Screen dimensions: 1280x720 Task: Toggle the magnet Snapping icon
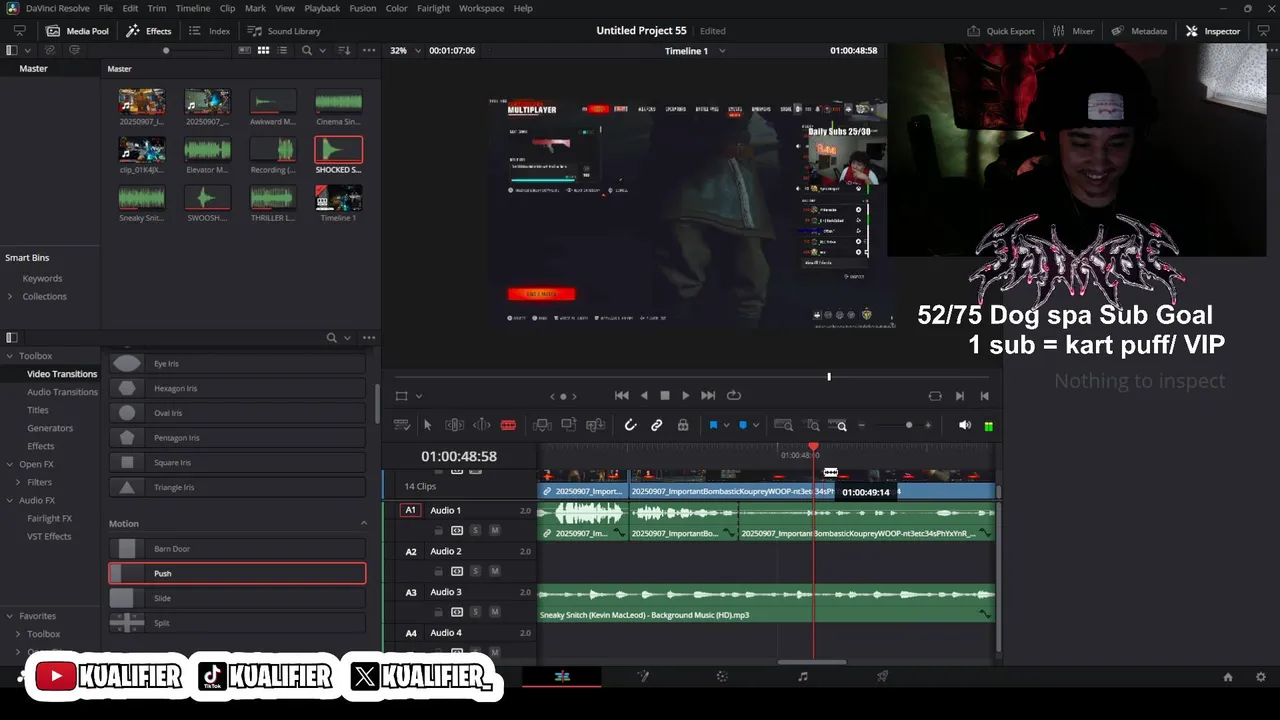coord(630,425)
